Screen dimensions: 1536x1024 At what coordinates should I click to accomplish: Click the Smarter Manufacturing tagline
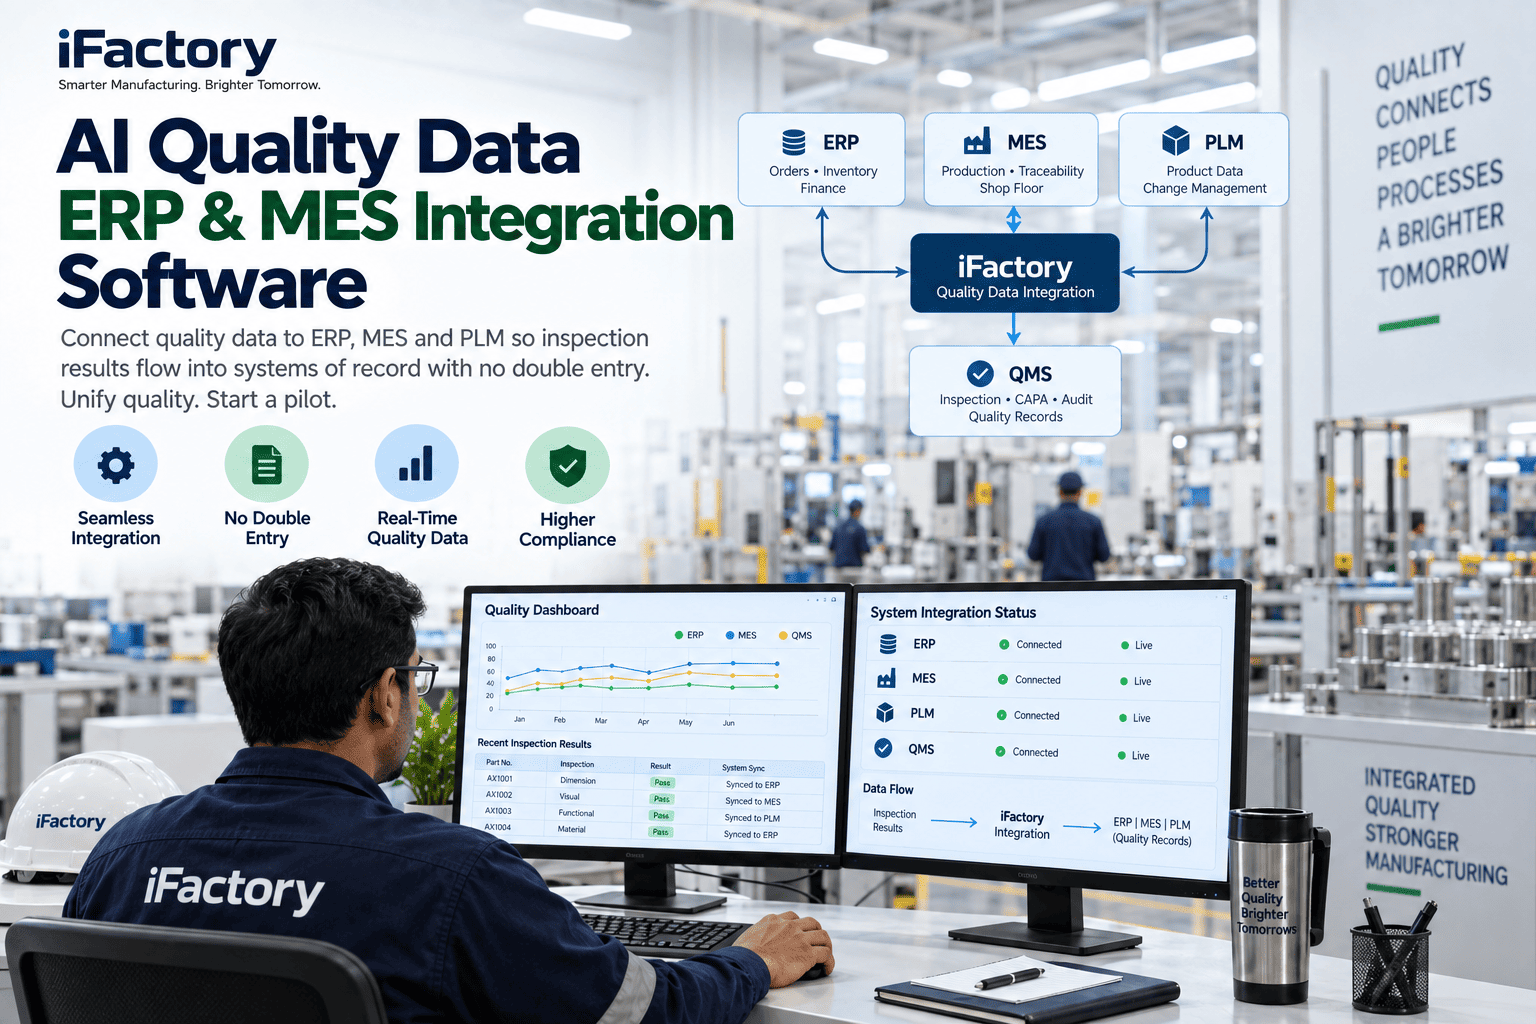click(189, 85)
